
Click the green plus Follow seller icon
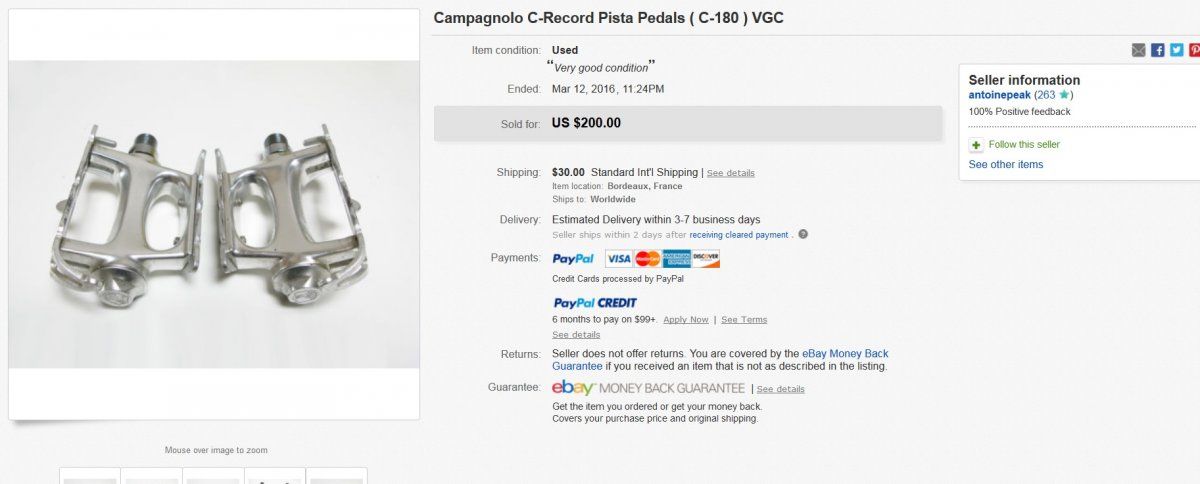[976, 145]
